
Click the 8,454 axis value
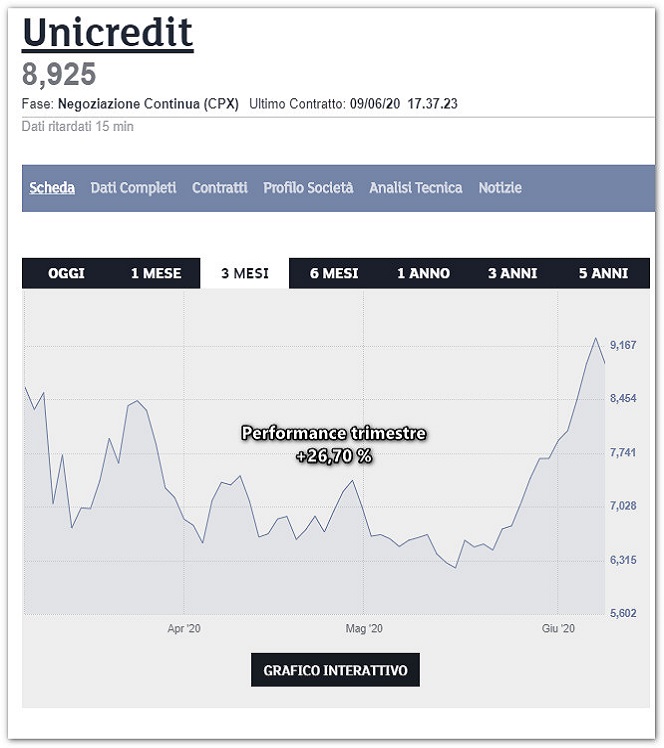tap(623, 398)
